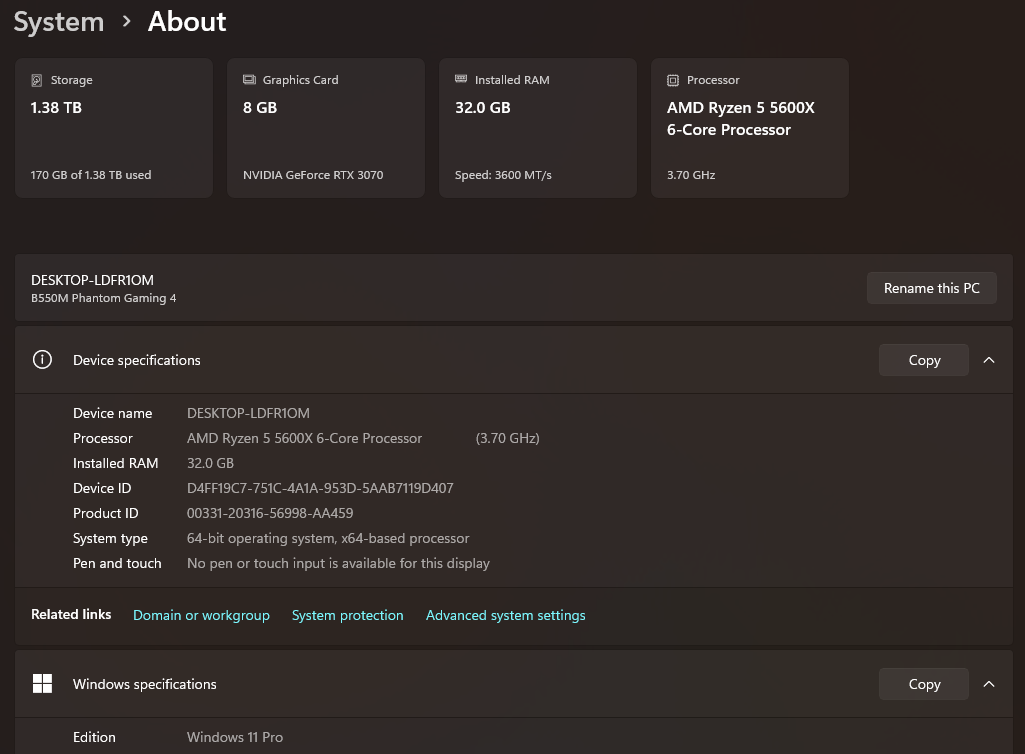Select the Processor chip icon
The width and height of the screenshot is (1025, 754).
pos(673,80)
